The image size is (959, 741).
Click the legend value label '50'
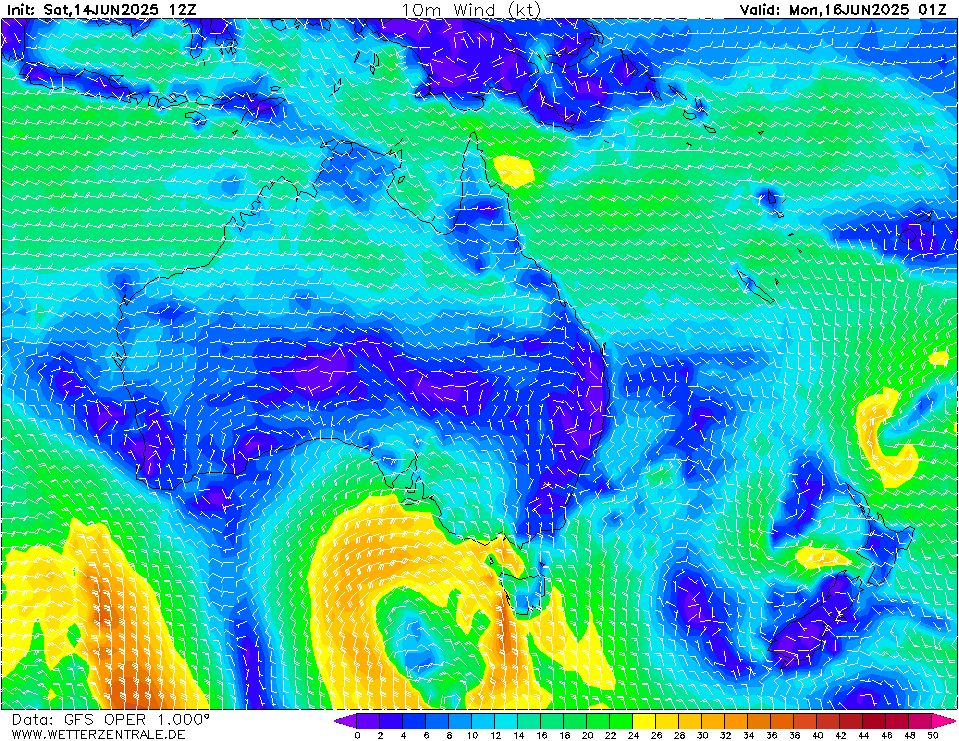(x=933, y=735)
